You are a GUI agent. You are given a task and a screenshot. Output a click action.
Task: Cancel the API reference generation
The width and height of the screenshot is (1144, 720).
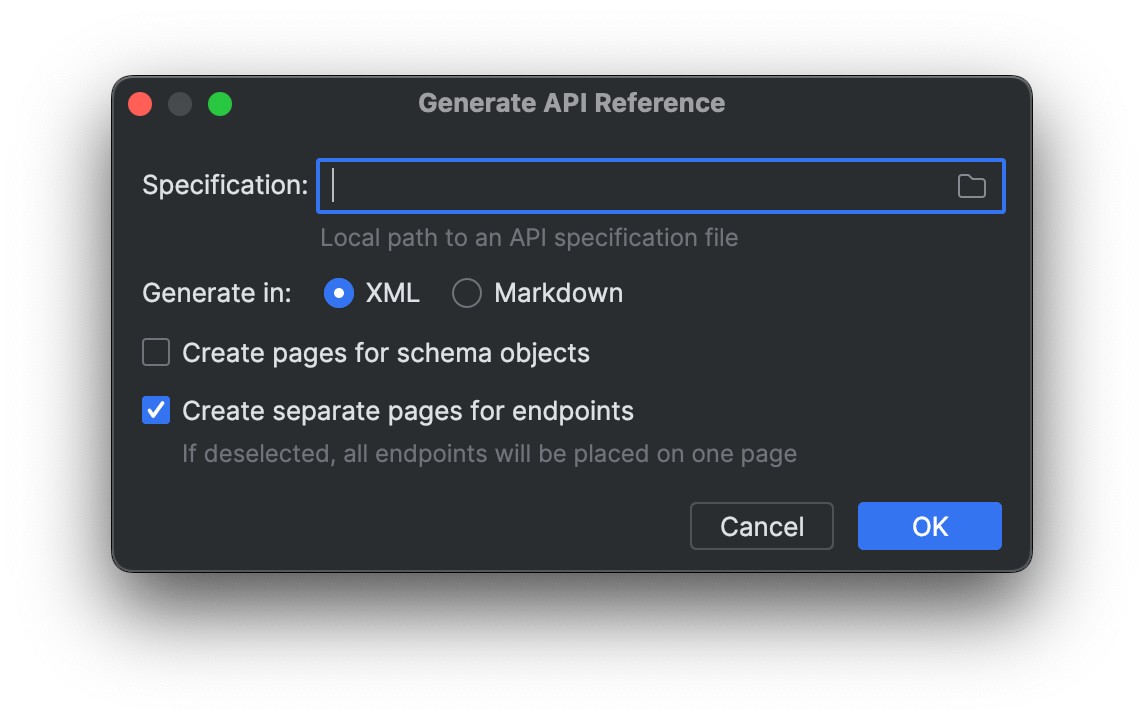(x=761, y=525)
